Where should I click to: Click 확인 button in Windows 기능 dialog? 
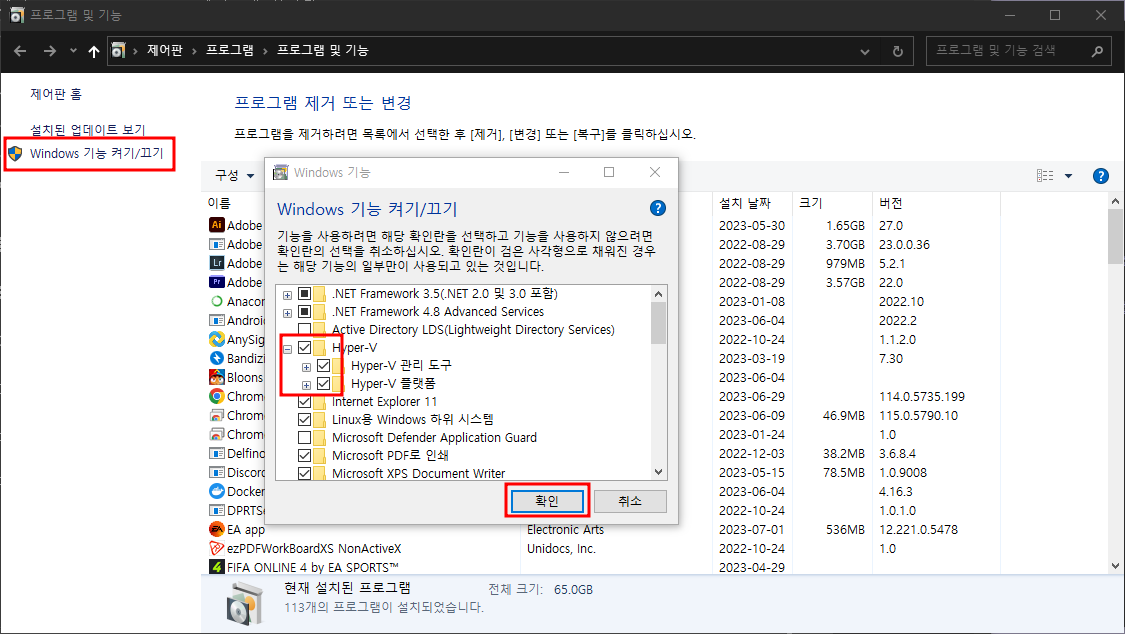(547, 501)
